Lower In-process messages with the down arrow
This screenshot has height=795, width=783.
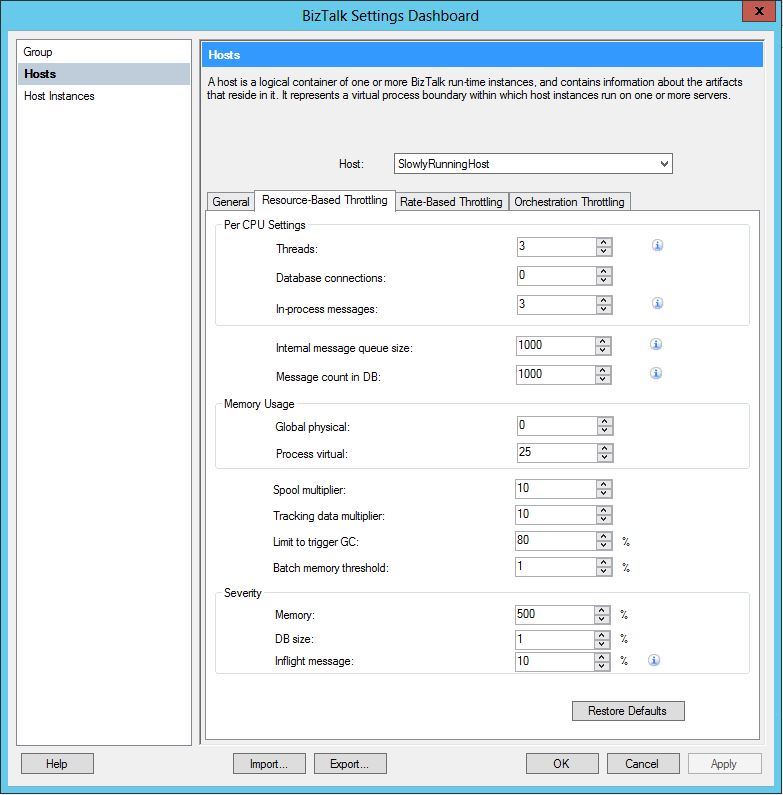(x=603, y=309)
